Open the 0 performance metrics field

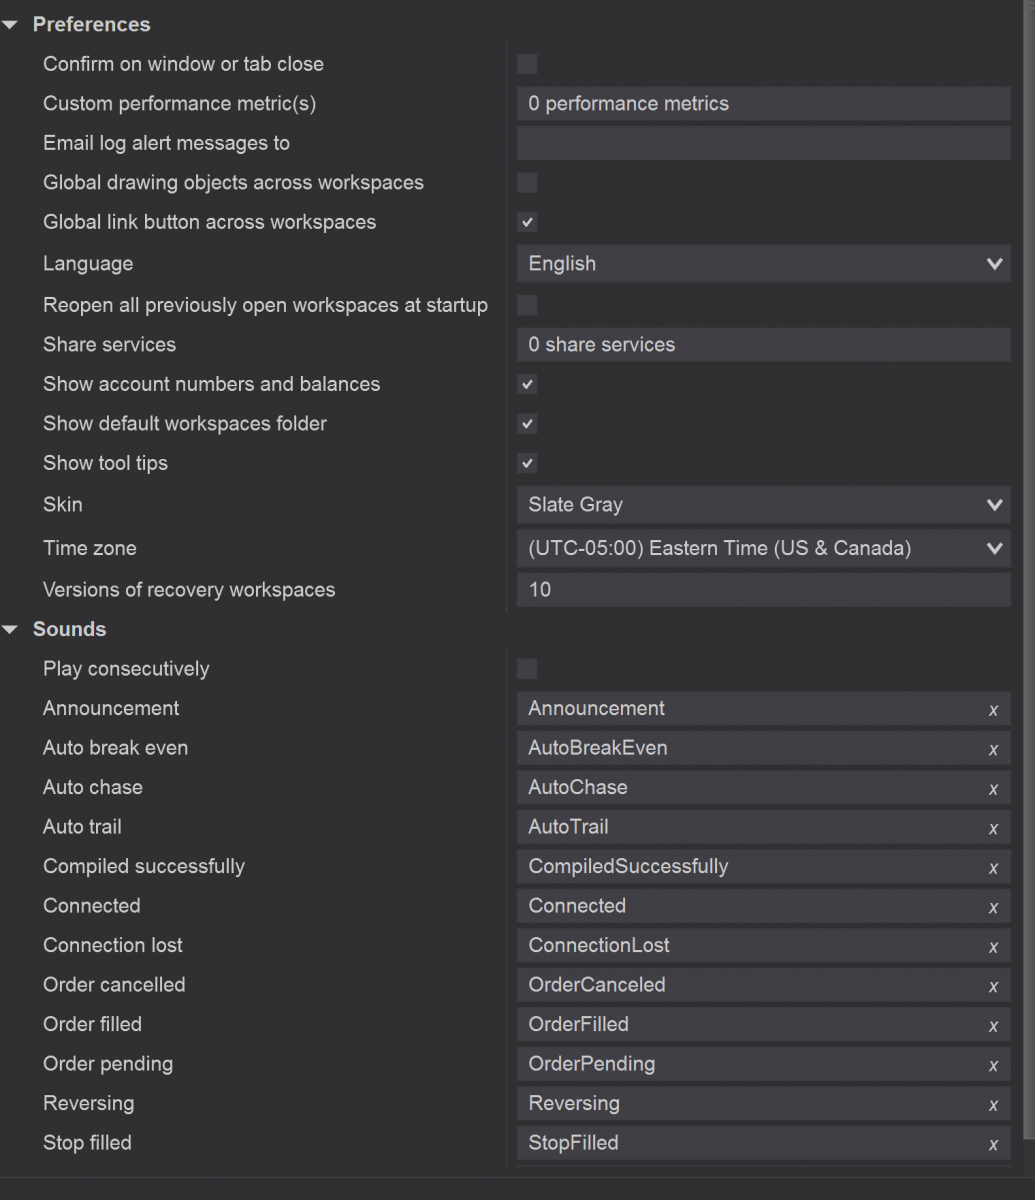(764, 104)
